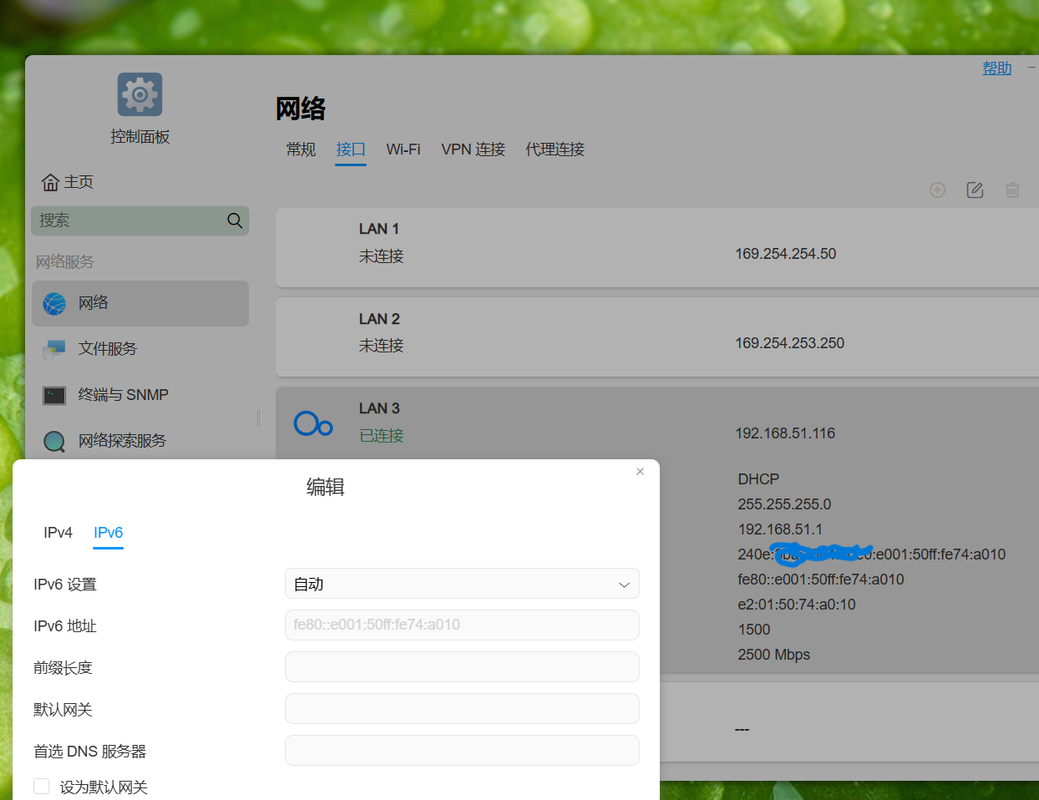Image resolution: width=1039 pixels, height=800 pixels.
Task: Close the 编辑 dialog
Action: point(640,471)
